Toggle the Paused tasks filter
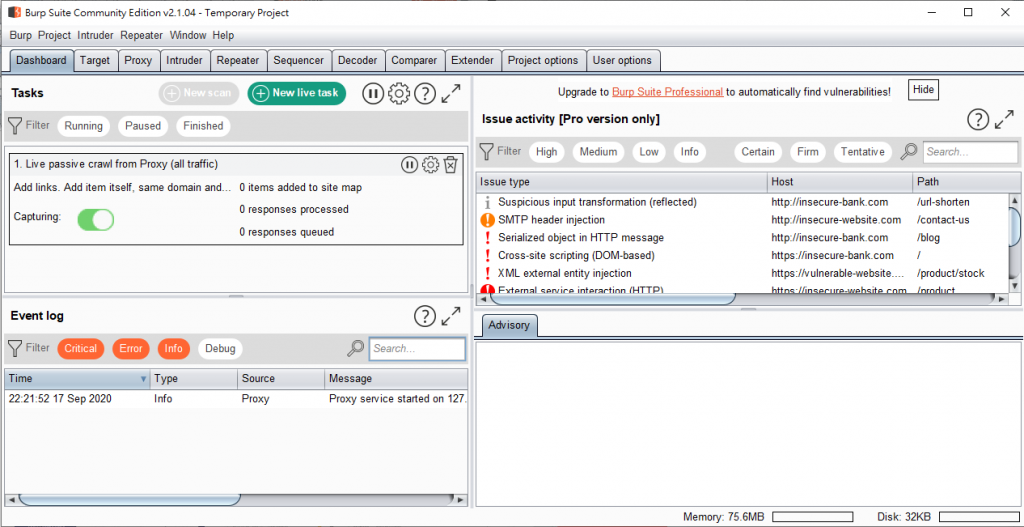 [143, 126]
